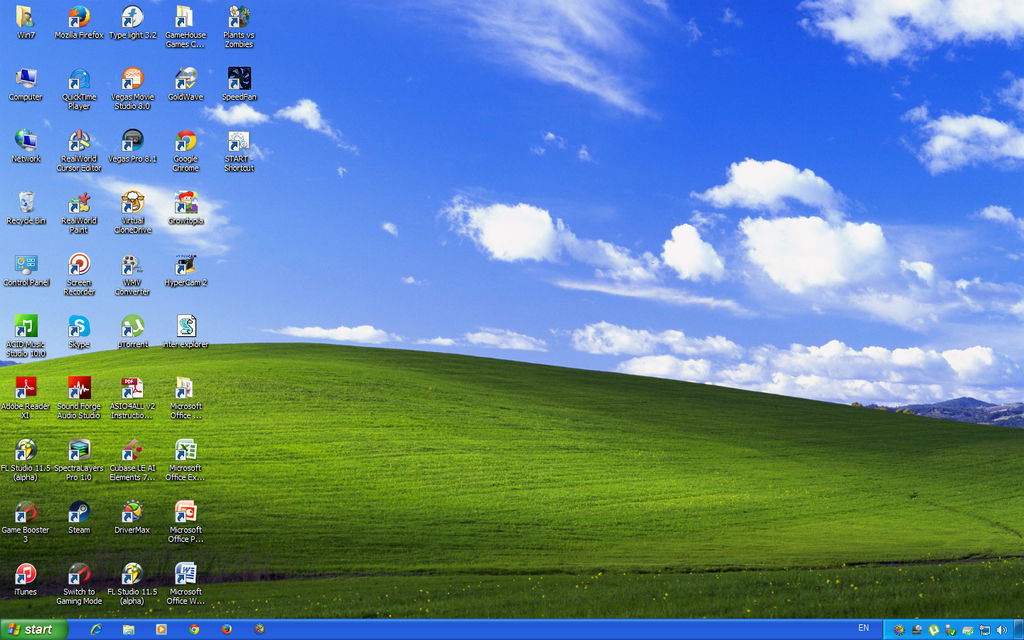Select Vegas Movie Studio 8.0 icon
Image resolution: width=1024 pixels, height=640 pixels.
tap(133, 89)
